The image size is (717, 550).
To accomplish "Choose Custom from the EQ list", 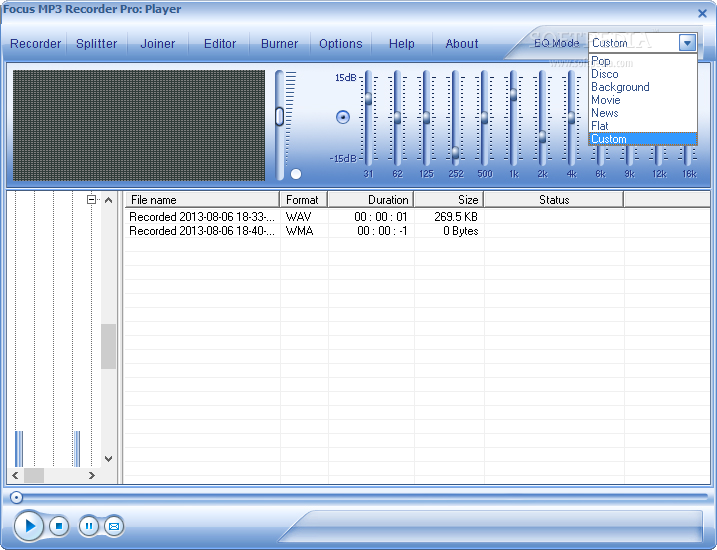I will [x=642, y=139].
